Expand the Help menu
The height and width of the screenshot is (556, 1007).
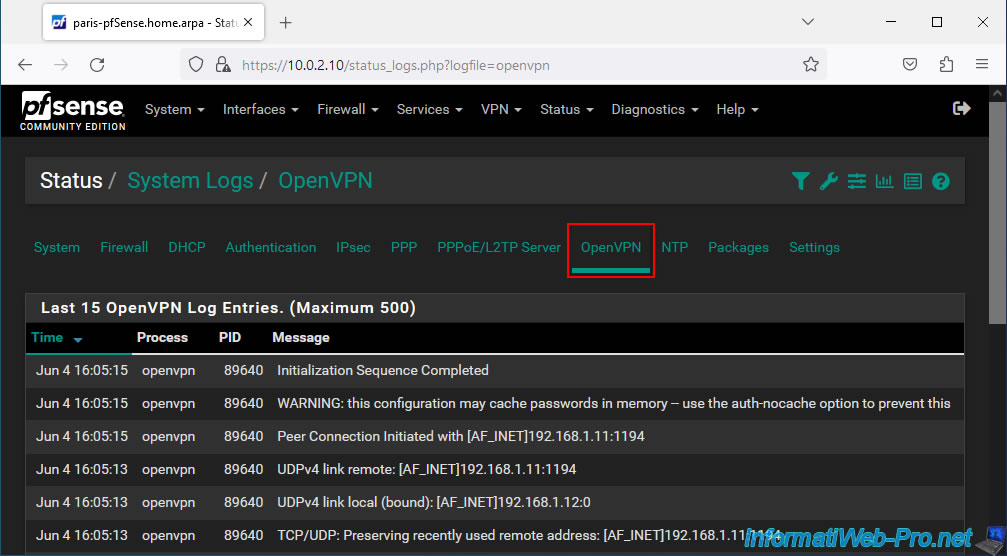737,110
